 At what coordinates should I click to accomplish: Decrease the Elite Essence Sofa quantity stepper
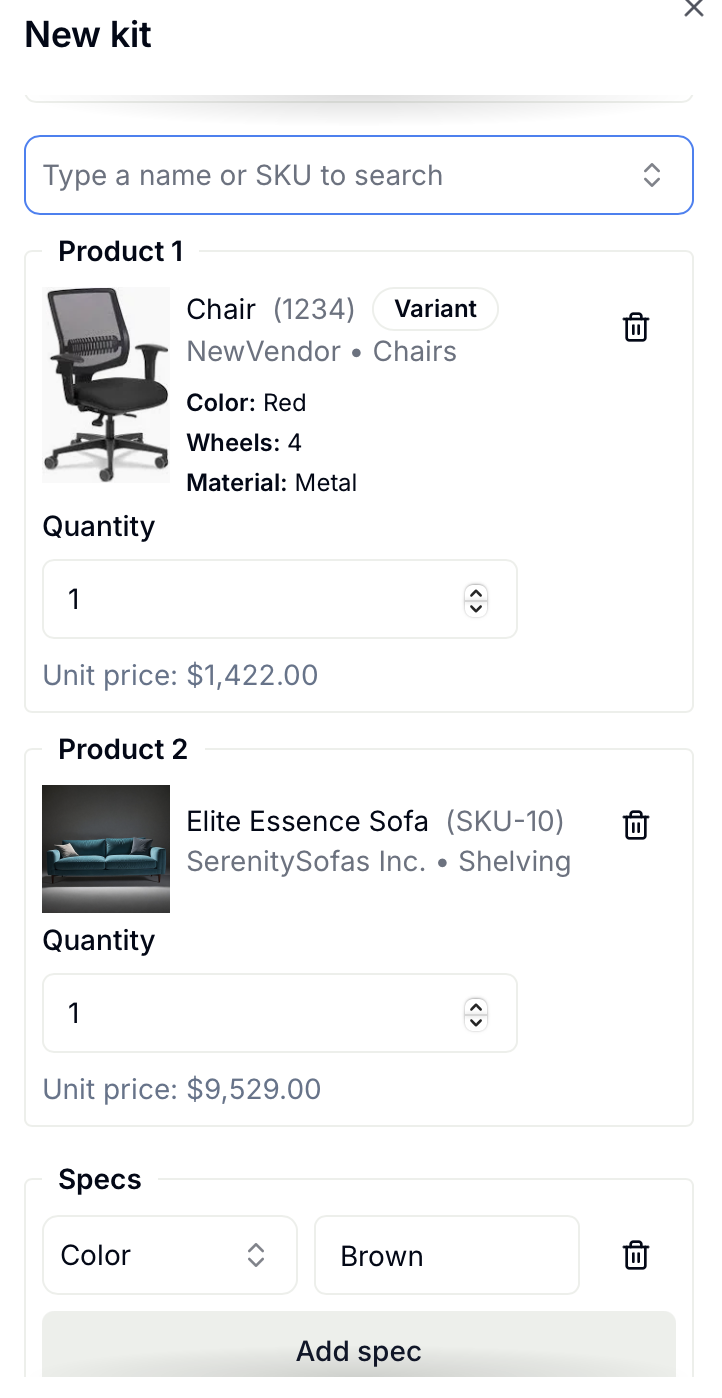coord(476,1021)
